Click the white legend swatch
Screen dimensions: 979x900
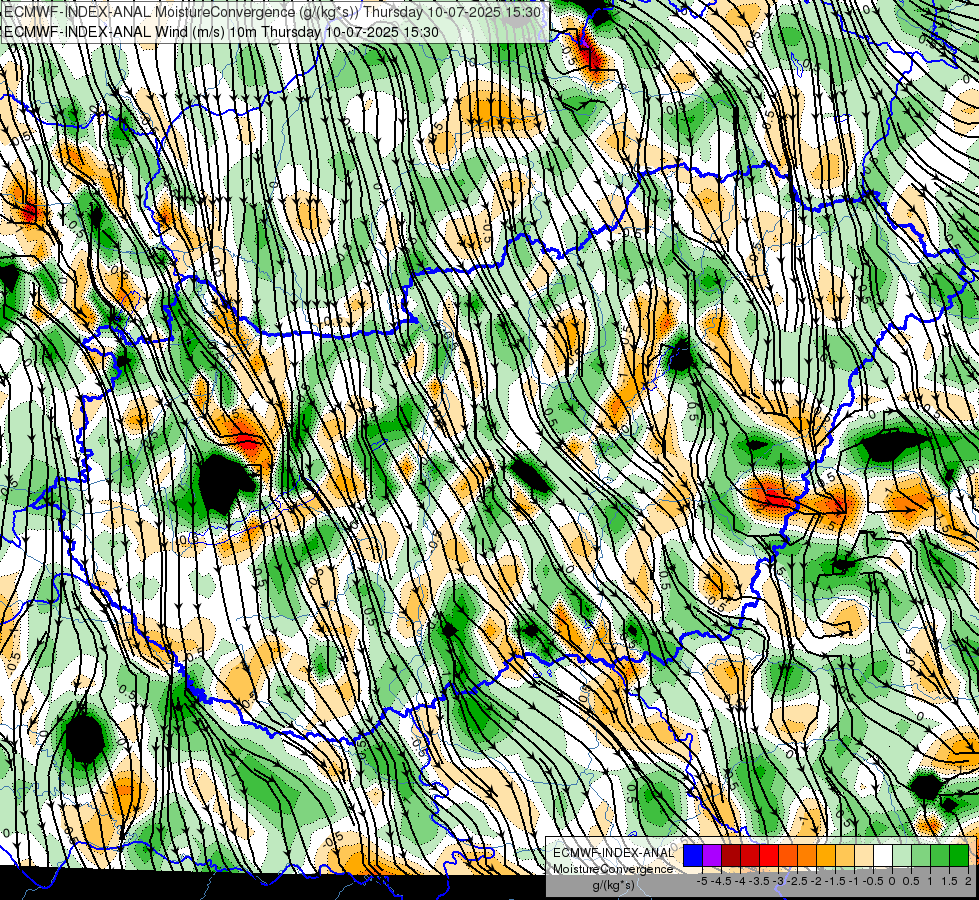(x=883, y=856)
